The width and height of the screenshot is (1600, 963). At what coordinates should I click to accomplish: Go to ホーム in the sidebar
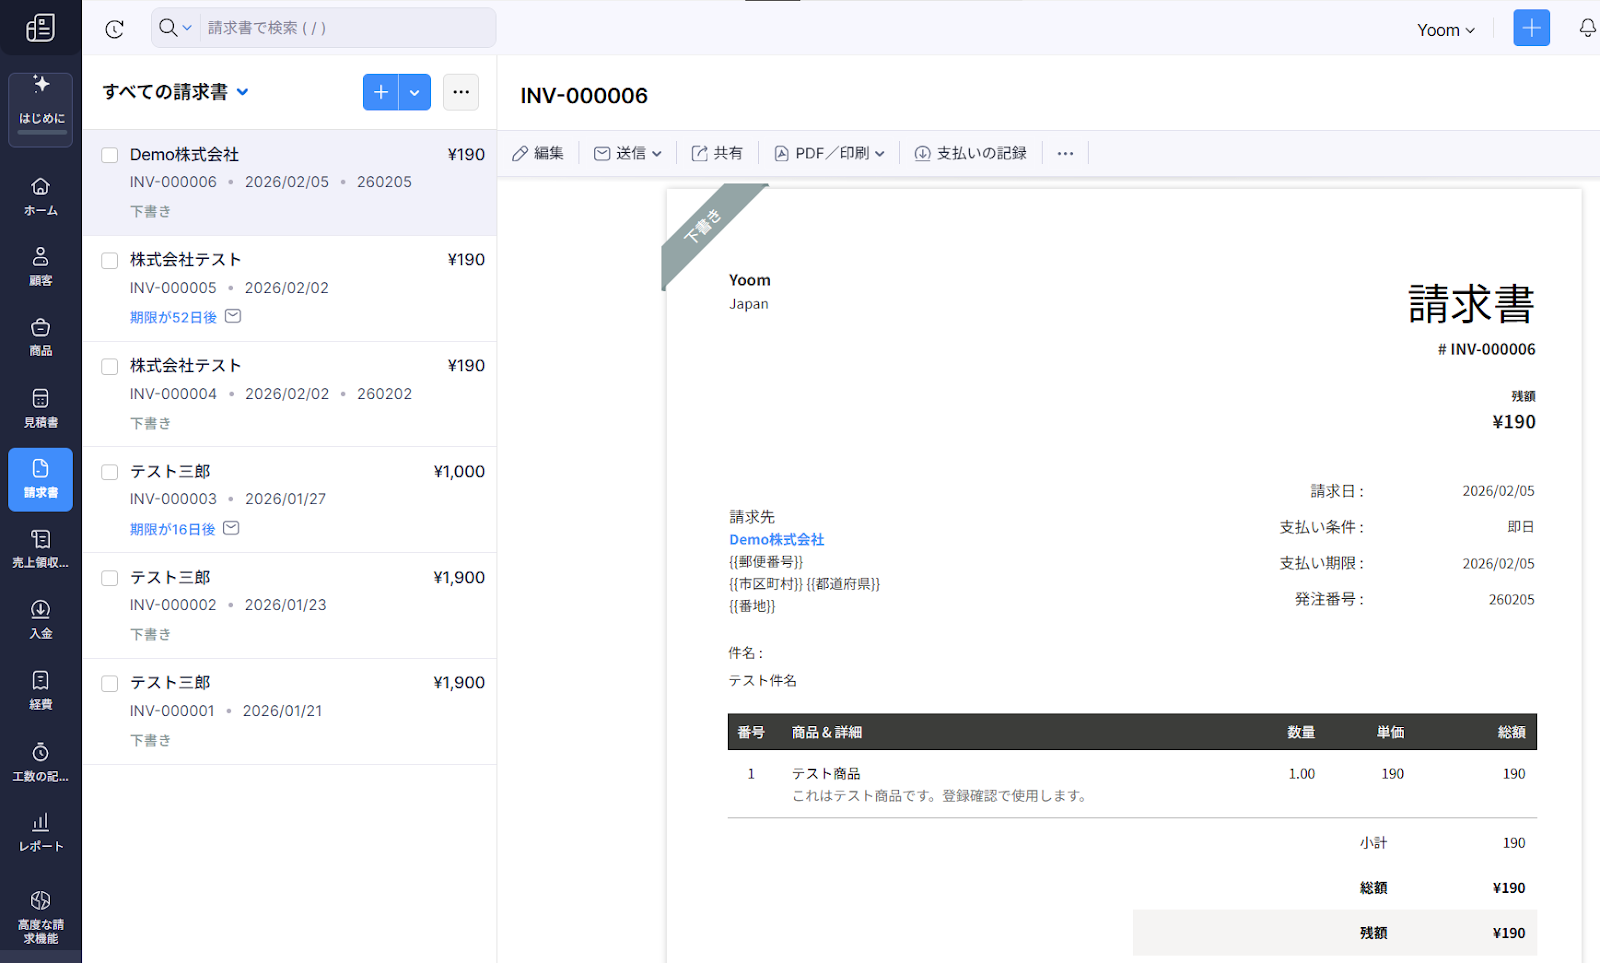(41, 196)
